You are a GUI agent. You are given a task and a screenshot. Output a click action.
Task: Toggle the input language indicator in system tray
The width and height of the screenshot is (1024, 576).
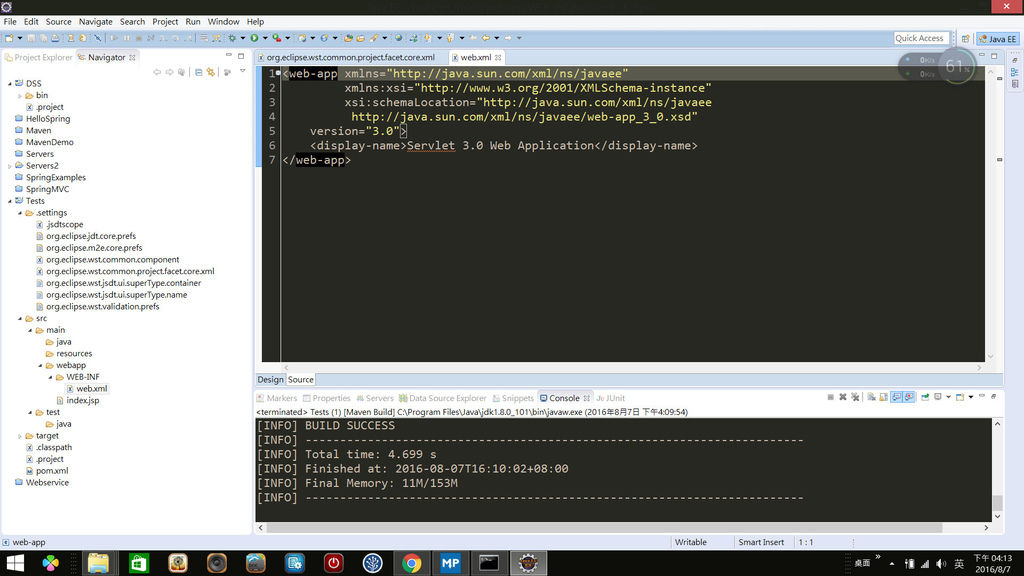click(959, 564)
